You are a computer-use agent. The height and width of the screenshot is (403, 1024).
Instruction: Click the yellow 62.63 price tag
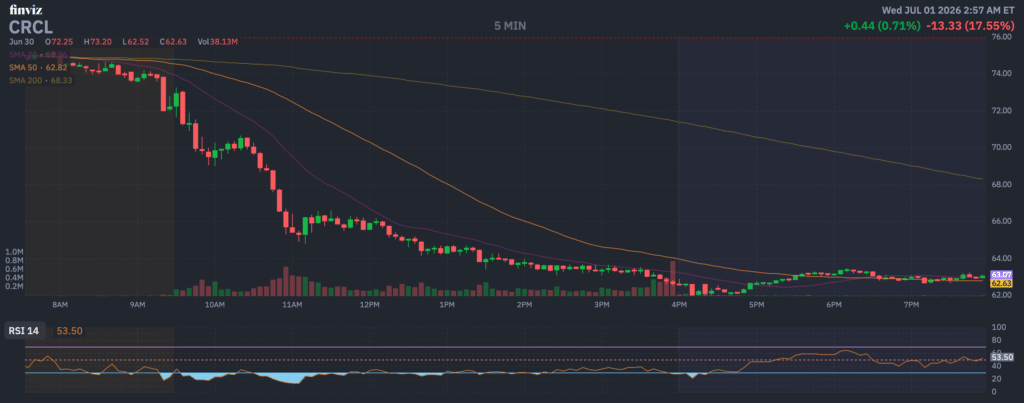point(1002,283)
